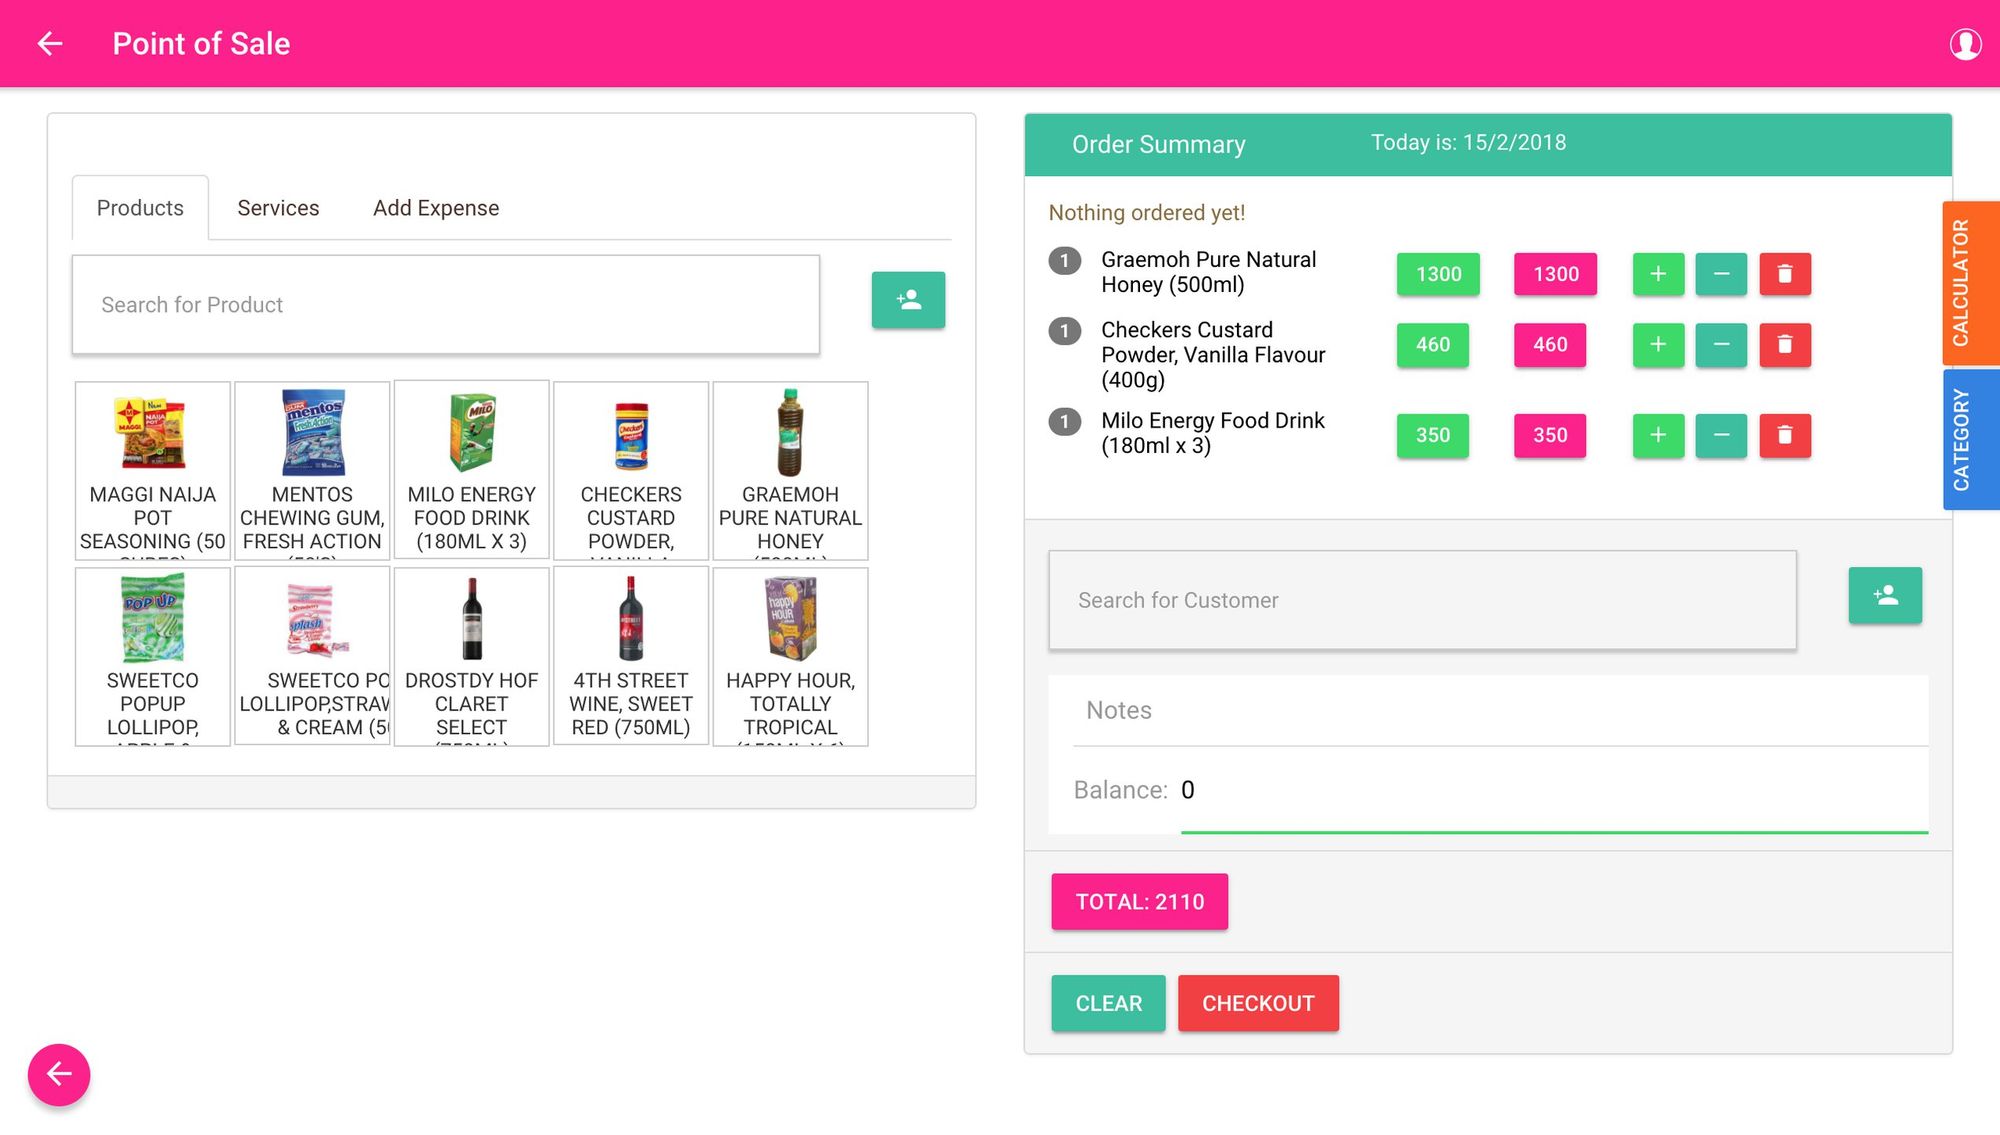Click the delete icon for Graemoh Pure Natural Honey
Viewport: 2000px width, 1135px height.
[1783, 272]
